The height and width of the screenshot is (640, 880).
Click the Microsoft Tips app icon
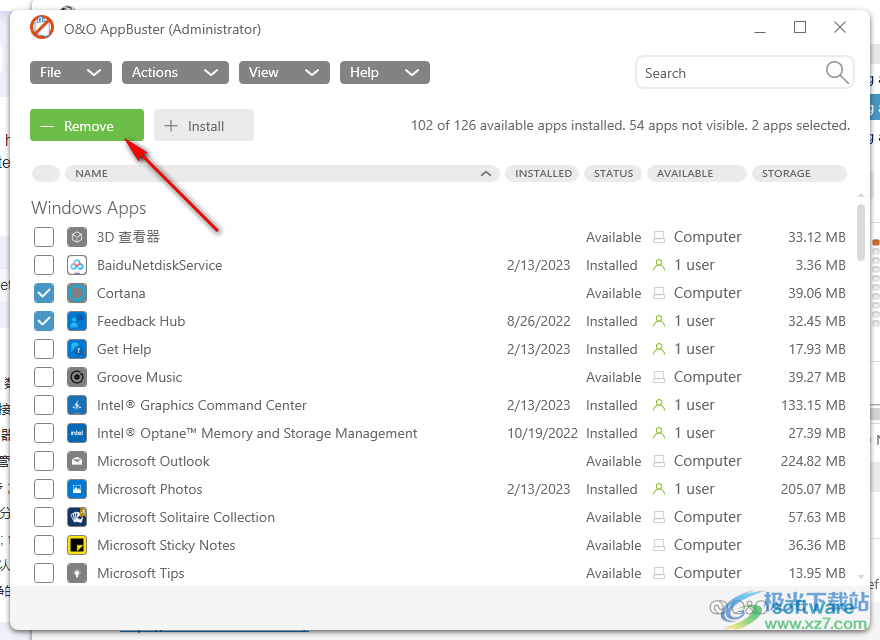77,573
